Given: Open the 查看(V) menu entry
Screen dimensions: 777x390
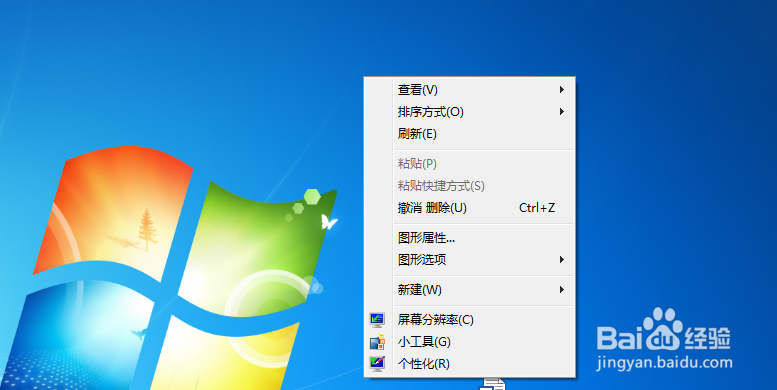Looking at the screenshot, I should click(469, 90).
